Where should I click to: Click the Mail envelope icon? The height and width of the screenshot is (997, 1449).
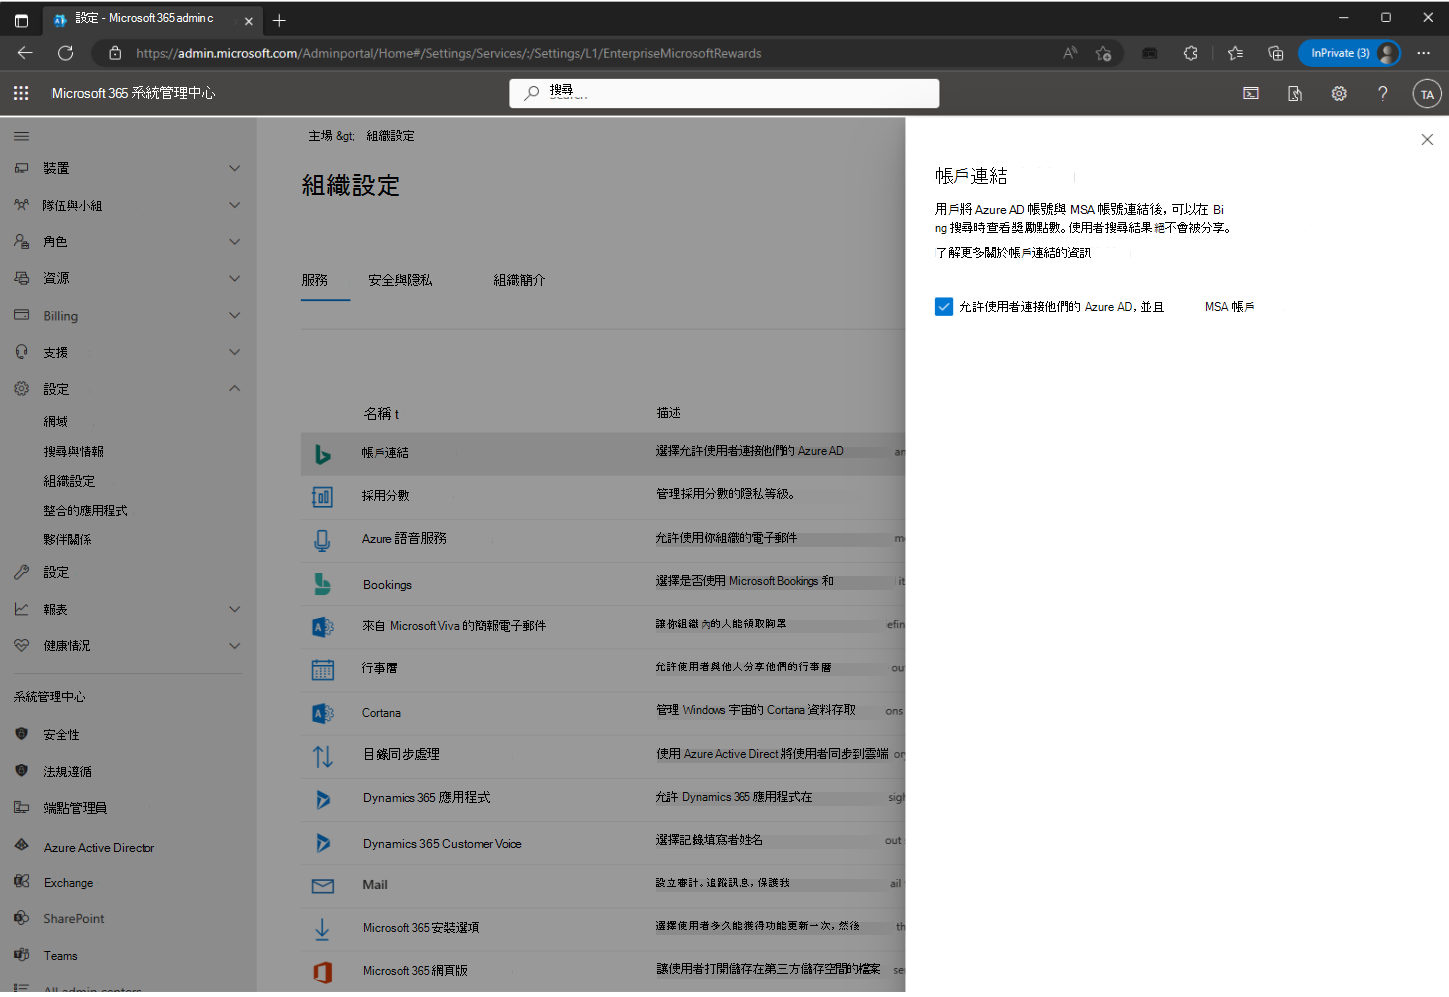(x=322, y=886)
